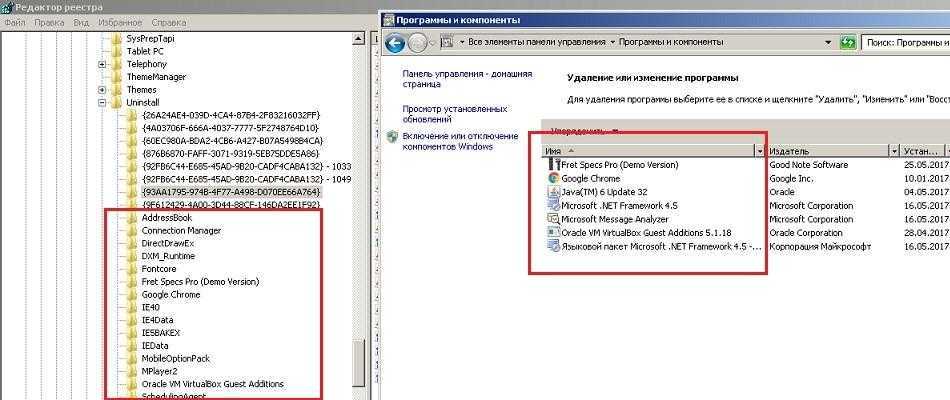The width and height of the screenshot is (950, 400).
Task: Open the Файл menu in Registry Editor
Action: [x=15, y=22]
